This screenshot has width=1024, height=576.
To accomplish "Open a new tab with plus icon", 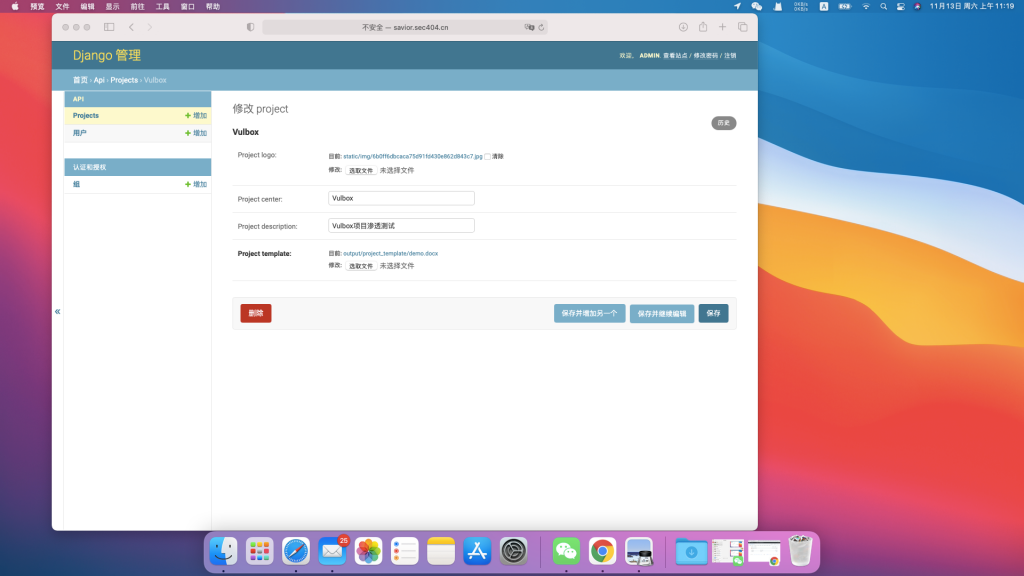I will point(722,27).
